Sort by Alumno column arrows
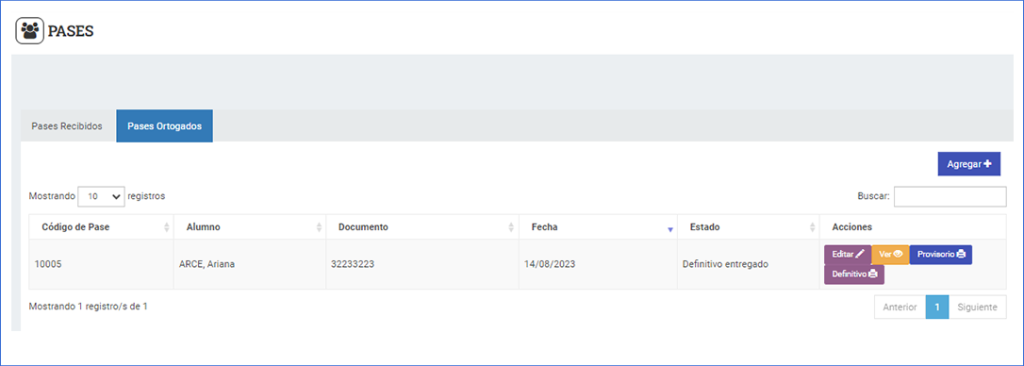This screenshot has width=1024, height=366. [x=319, y=227]
